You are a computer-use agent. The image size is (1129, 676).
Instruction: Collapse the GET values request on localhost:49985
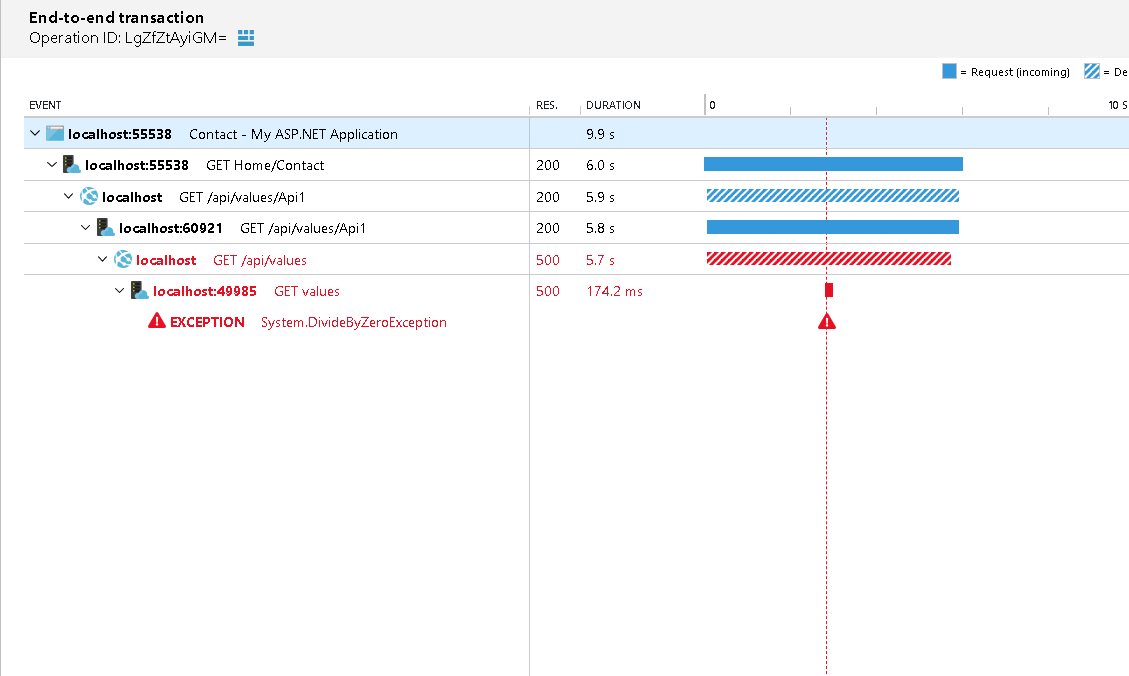[x=119, y=290]
